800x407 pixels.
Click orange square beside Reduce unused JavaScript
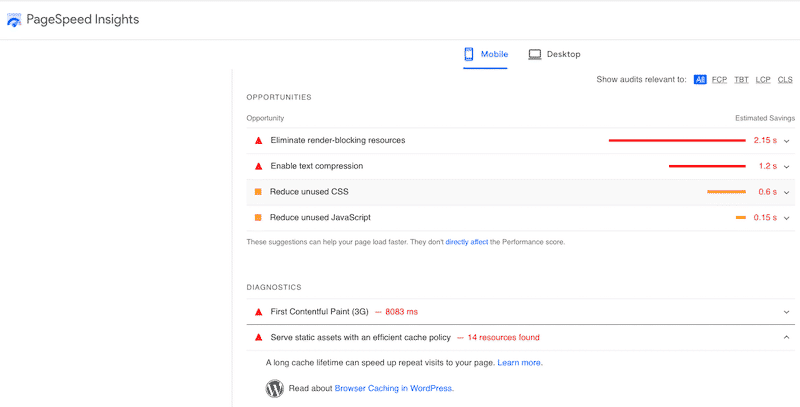click(x=258, y=217)
